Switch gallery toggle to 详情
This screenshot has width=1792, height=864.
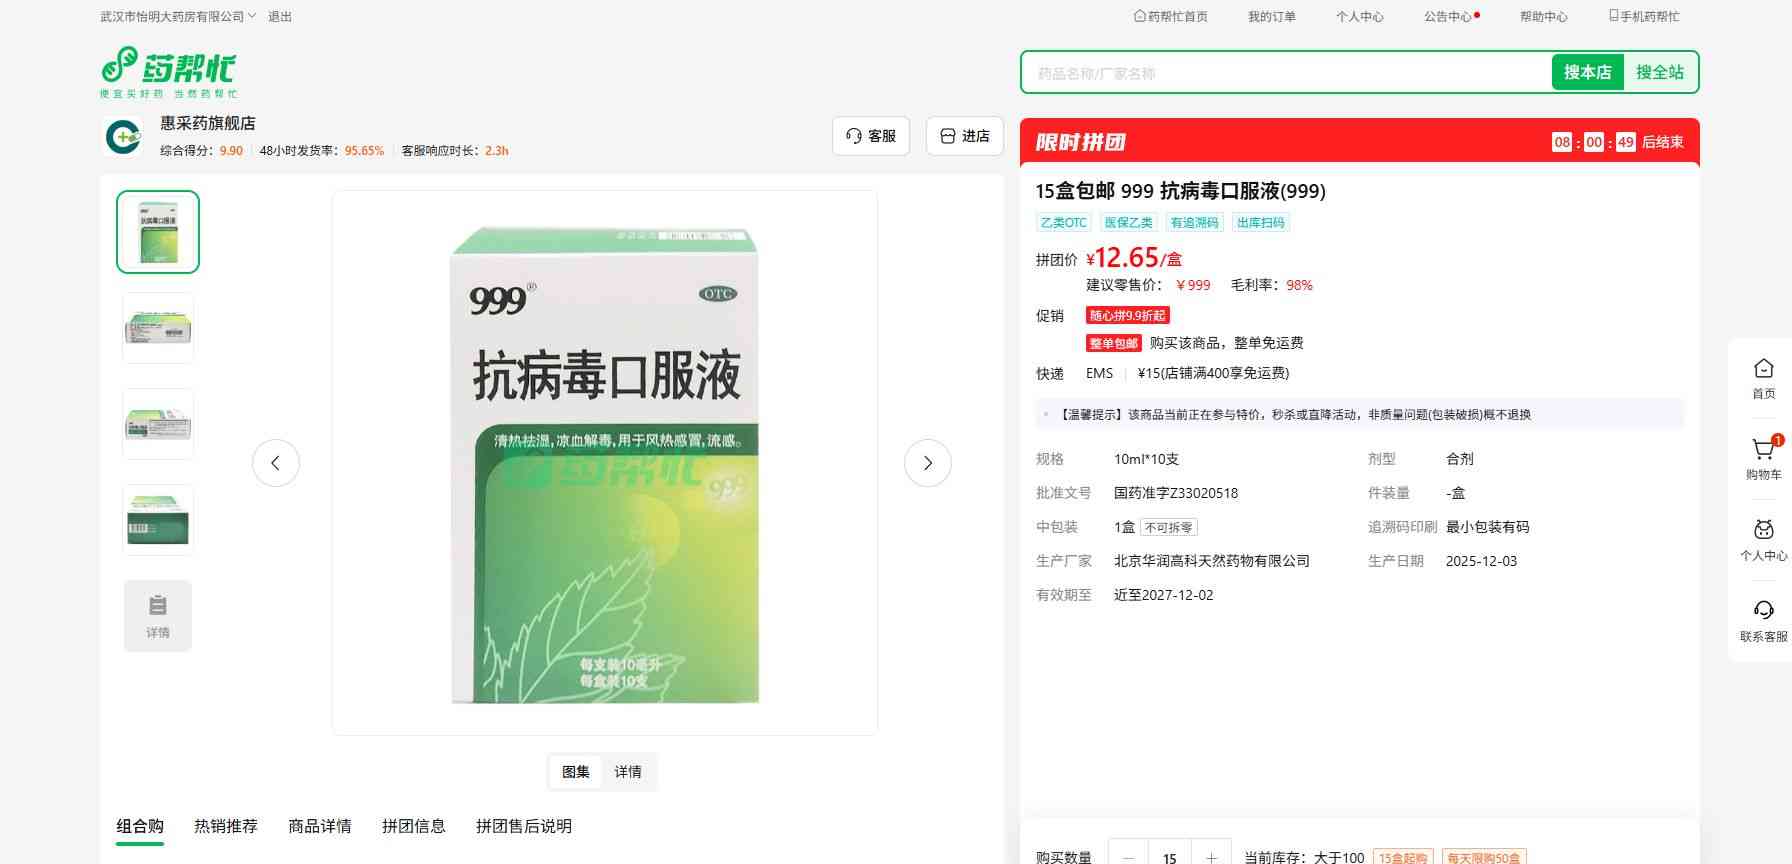coord(628,772)
